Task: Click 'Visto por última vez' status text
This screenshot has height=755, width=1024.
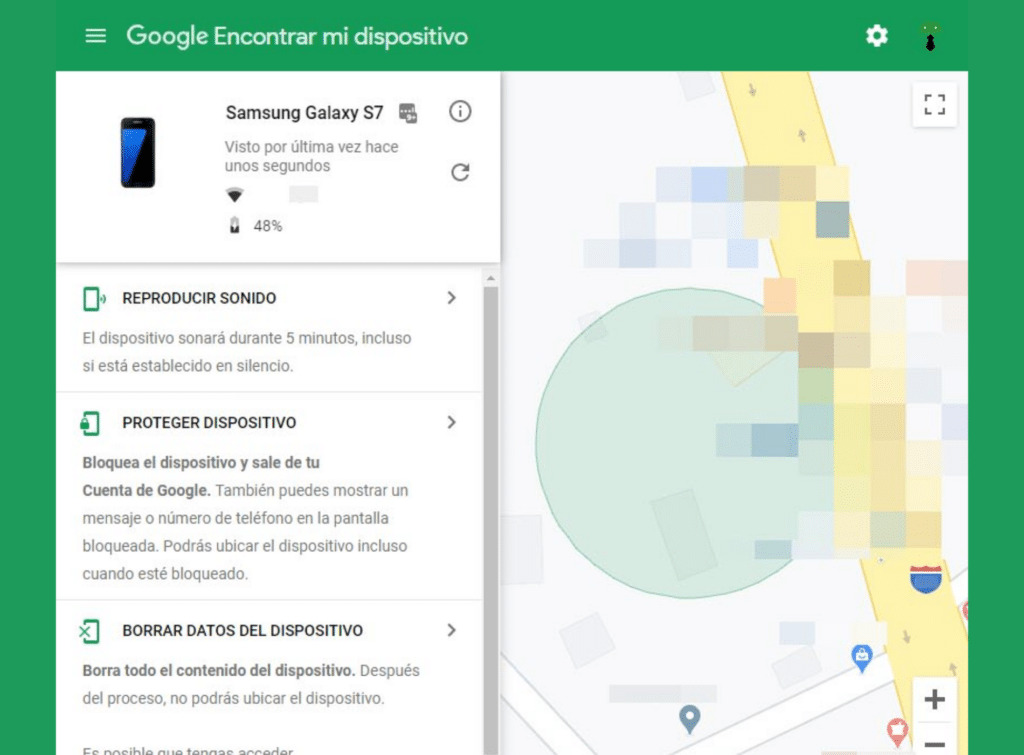Action: (312, 156)
